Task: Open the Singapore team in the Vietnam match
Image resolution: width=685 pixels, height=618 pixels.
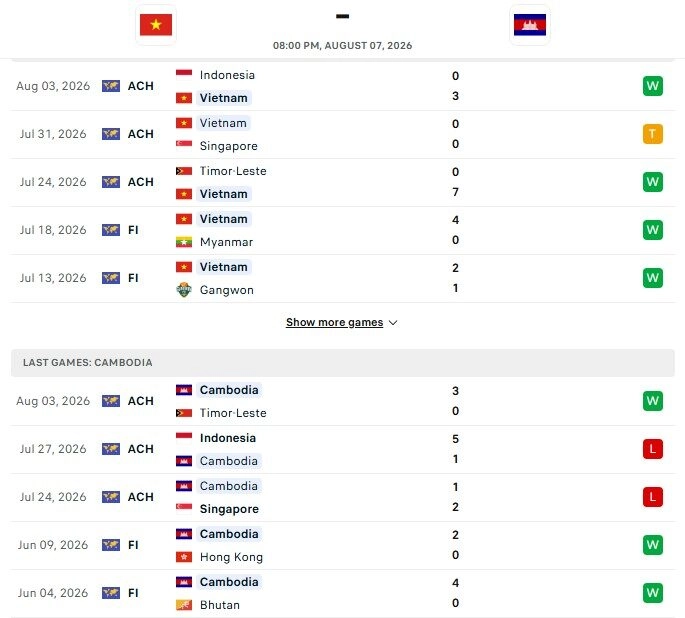Action: [x=228, y=146]
